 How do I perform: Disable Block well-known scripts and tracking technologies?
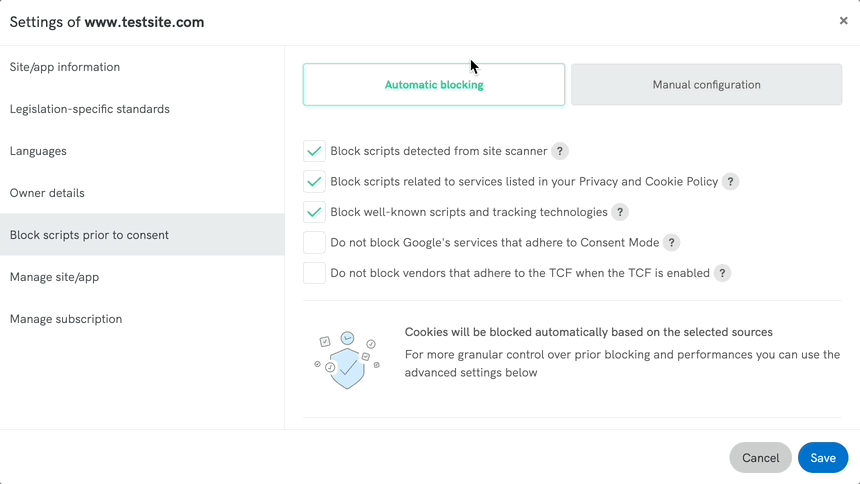(x=314, y=212)
